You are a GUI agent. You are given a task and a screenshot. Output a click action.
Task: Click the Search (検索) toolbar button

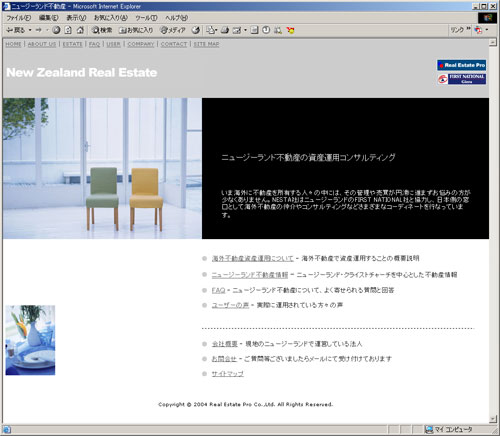pos(102,30)
